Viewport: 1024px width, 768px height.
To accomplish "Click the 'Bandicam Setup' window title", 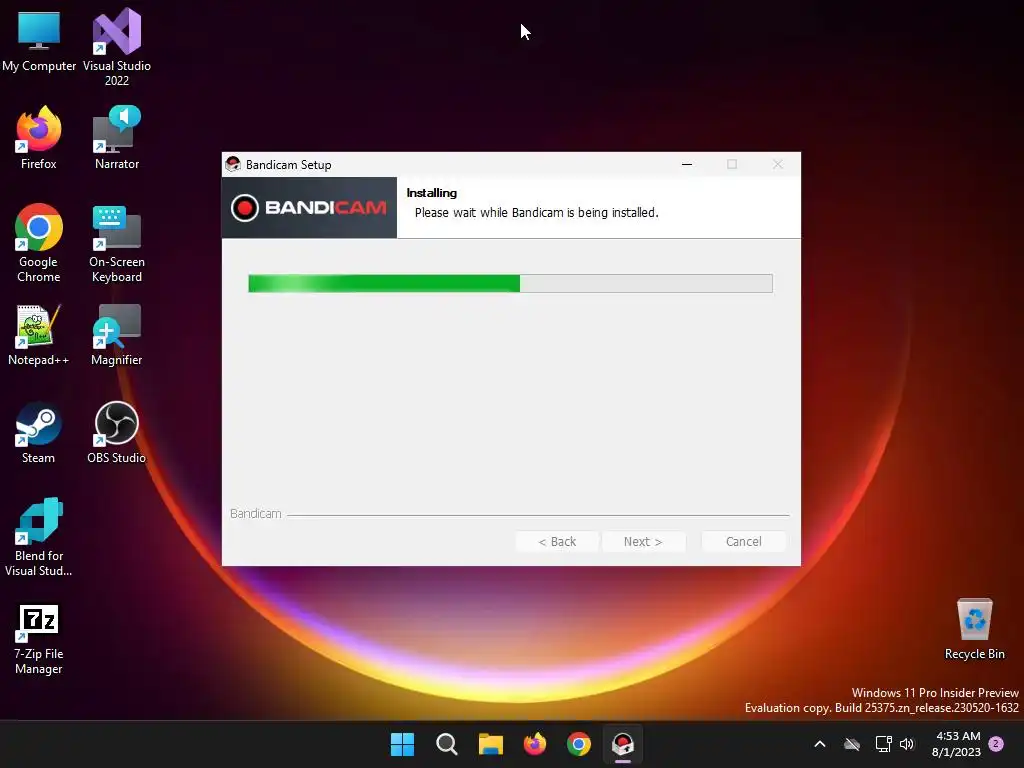I will point(289,165).
